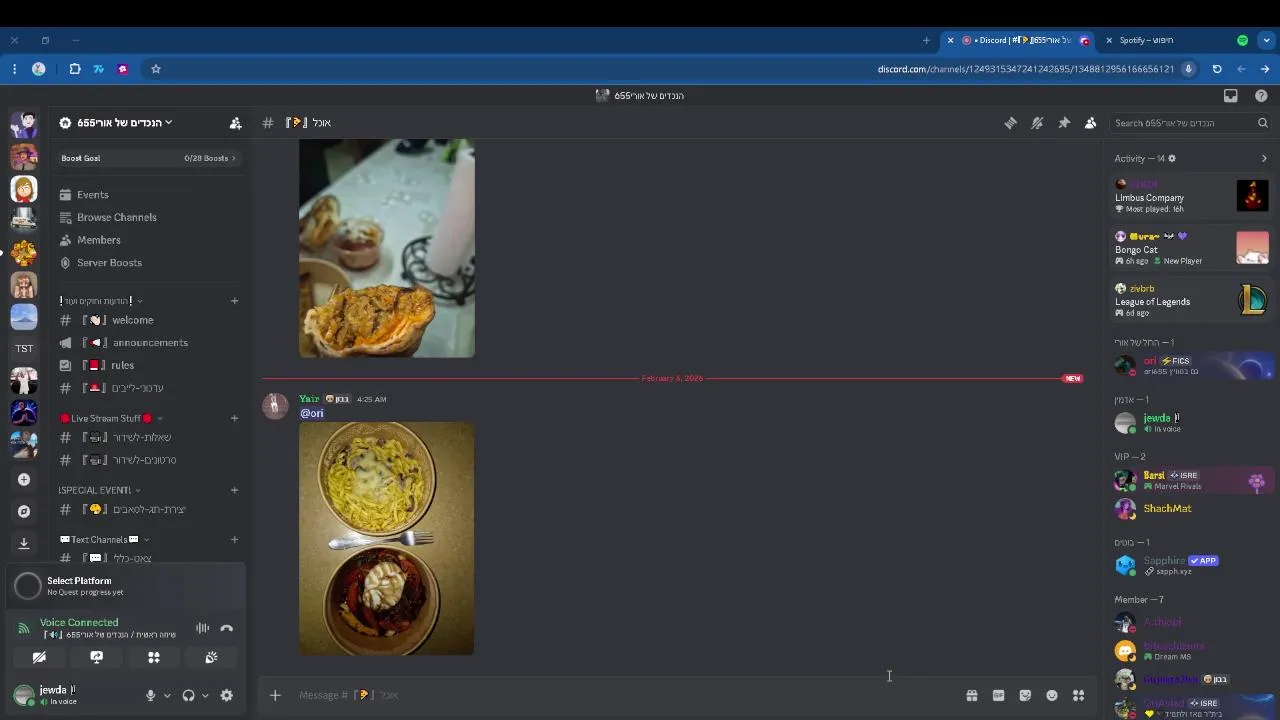1280x720 pixels.
Task: Open Members page
Action: pyautogui.click(x=98, y=240)
